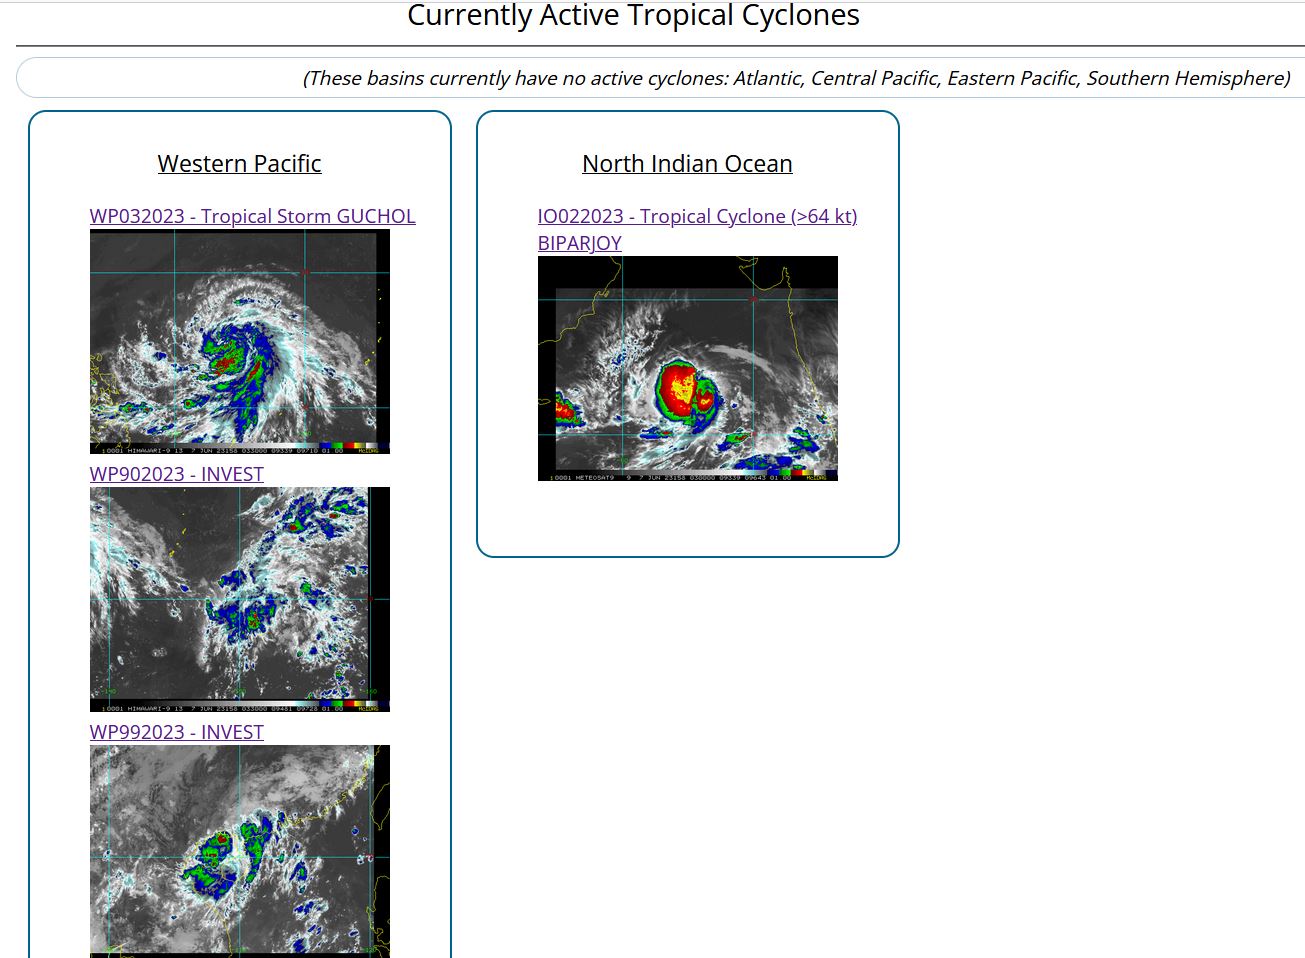Select the Western Pacific basin heading
This screenshot has height=958, width=1305.
click(x=239, y=164)
